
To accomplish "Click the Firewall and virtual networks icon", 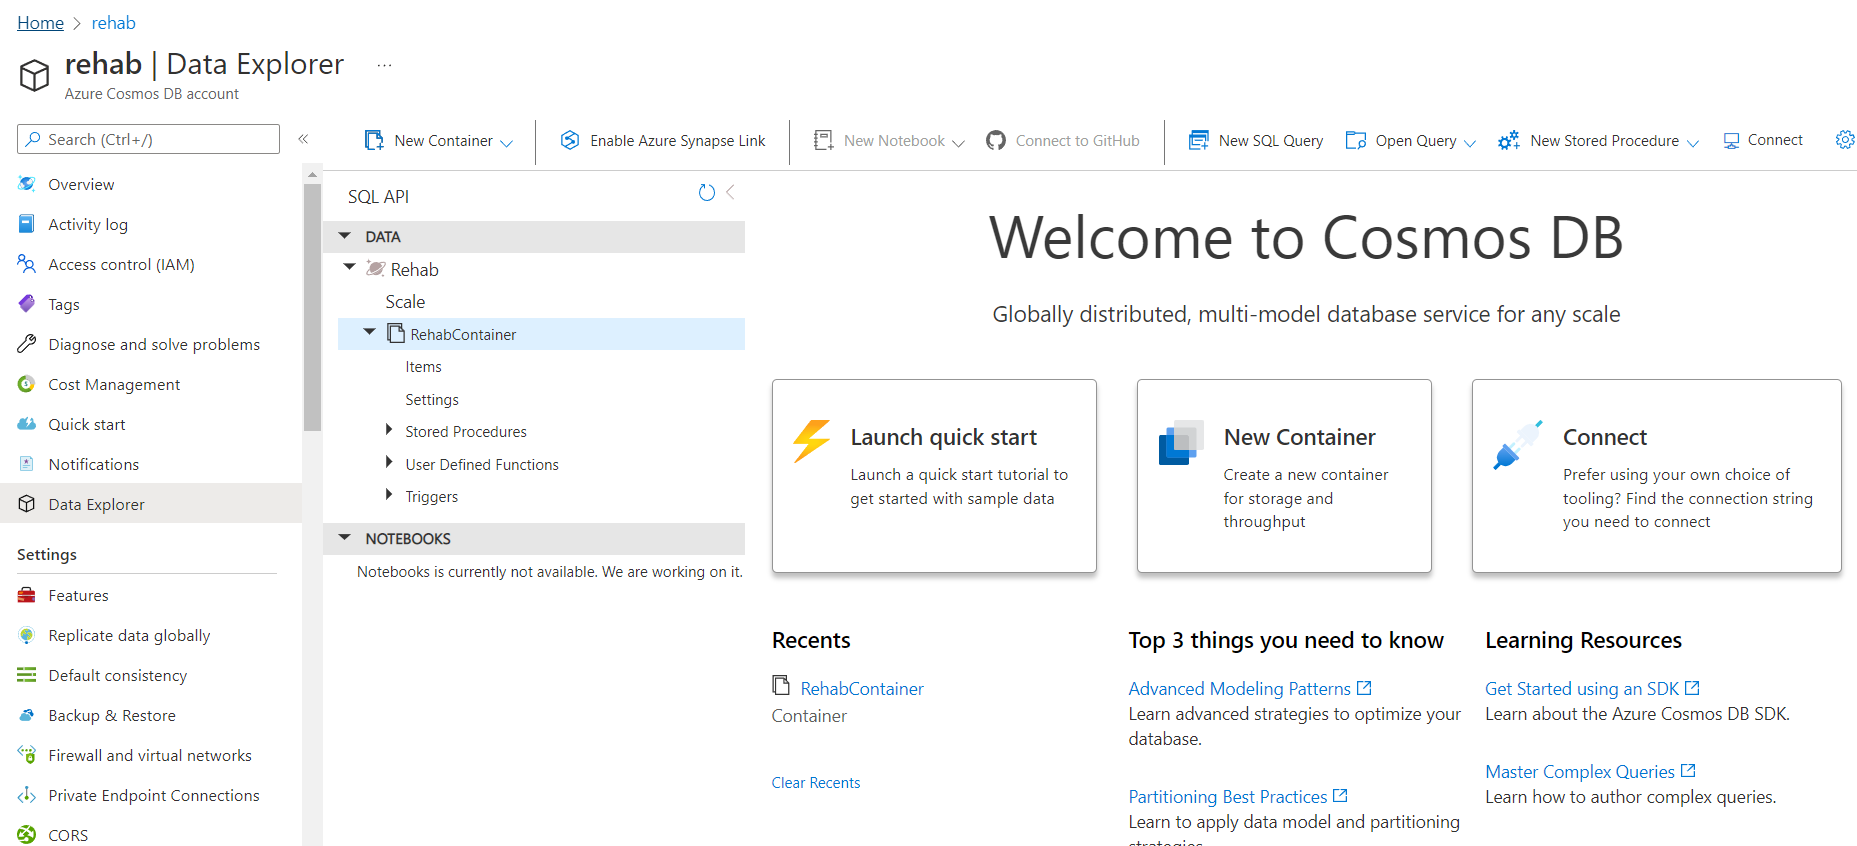I will [x=27, y=755].
